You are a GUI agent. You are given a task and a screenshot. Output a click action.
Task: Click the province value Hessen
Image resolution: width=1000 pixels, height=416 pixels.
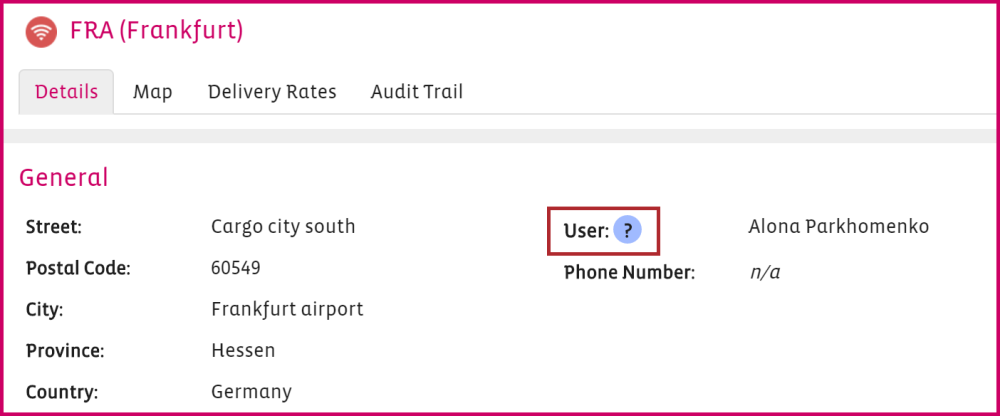[243, 351]
